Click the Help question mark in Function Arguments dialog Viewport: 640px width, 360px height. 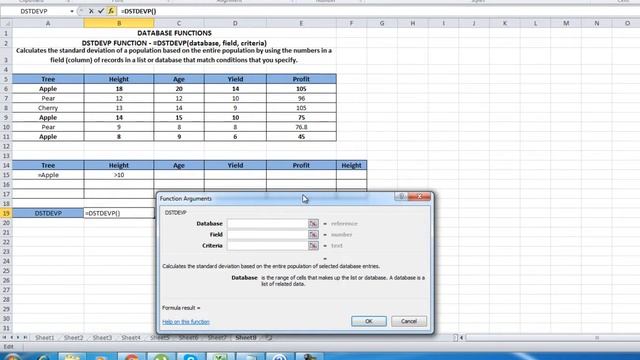coord(401,197)
